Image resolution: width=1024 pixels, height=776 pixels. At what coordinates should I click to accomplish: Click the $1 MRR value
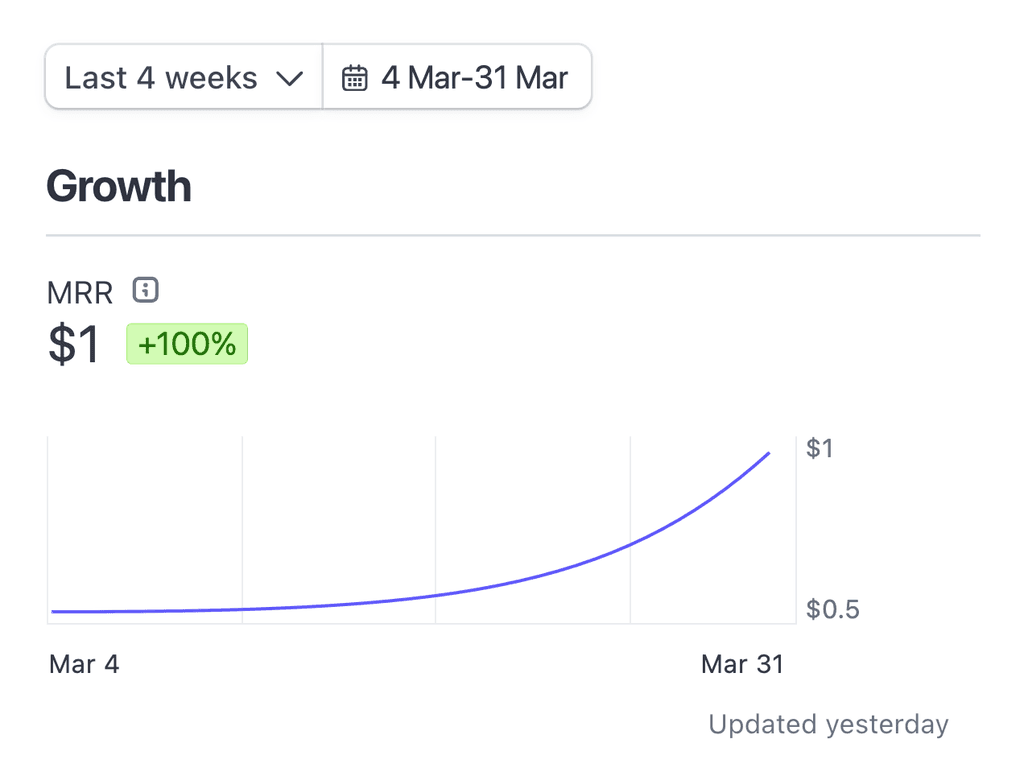pos(74,344)
